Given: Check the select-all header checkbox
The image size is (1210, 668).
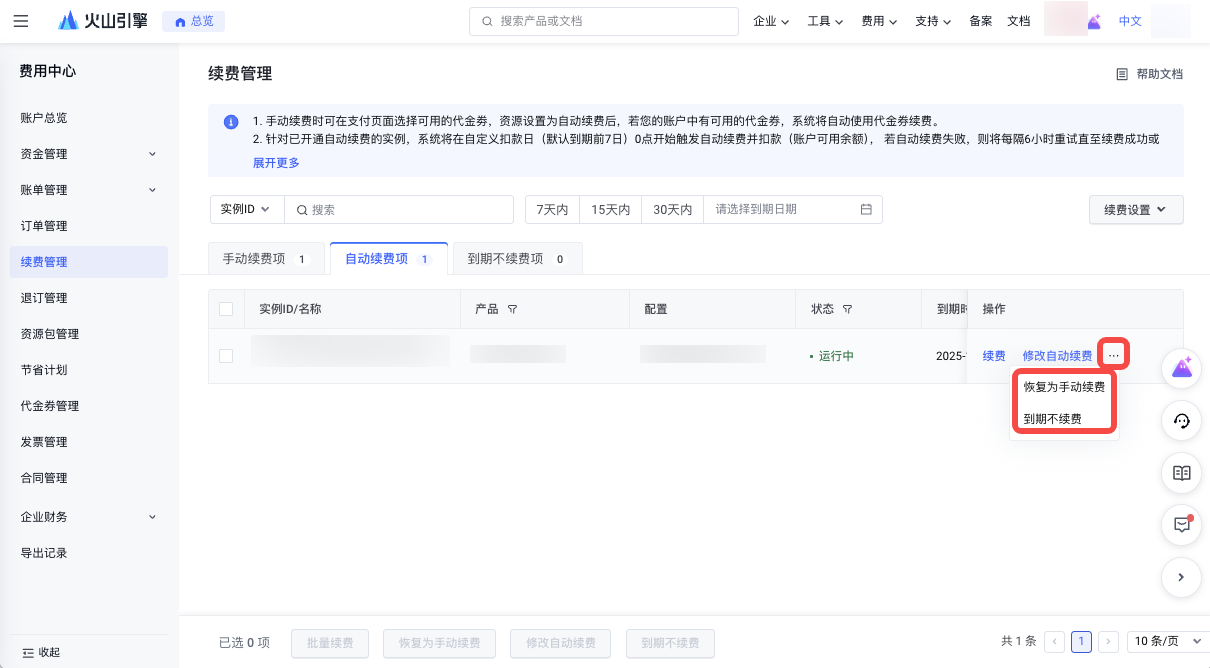Looking at the screenshot, I should click(226, 309).
